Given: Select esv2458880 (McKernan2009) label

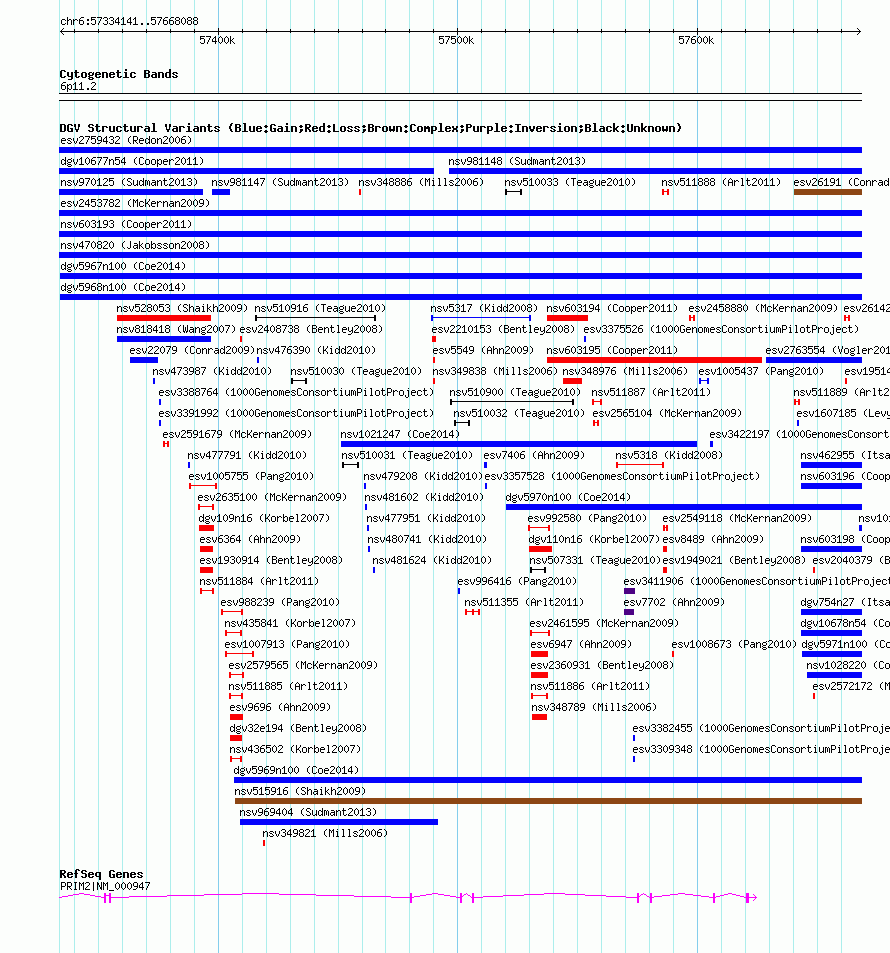Looking at the screenshot, I should 763,308.
